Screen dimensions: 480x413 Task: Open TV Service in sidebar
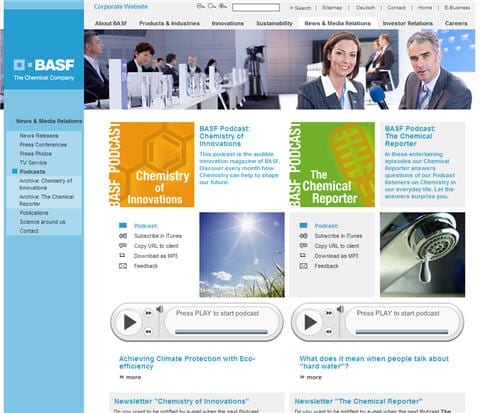[33, 163]
